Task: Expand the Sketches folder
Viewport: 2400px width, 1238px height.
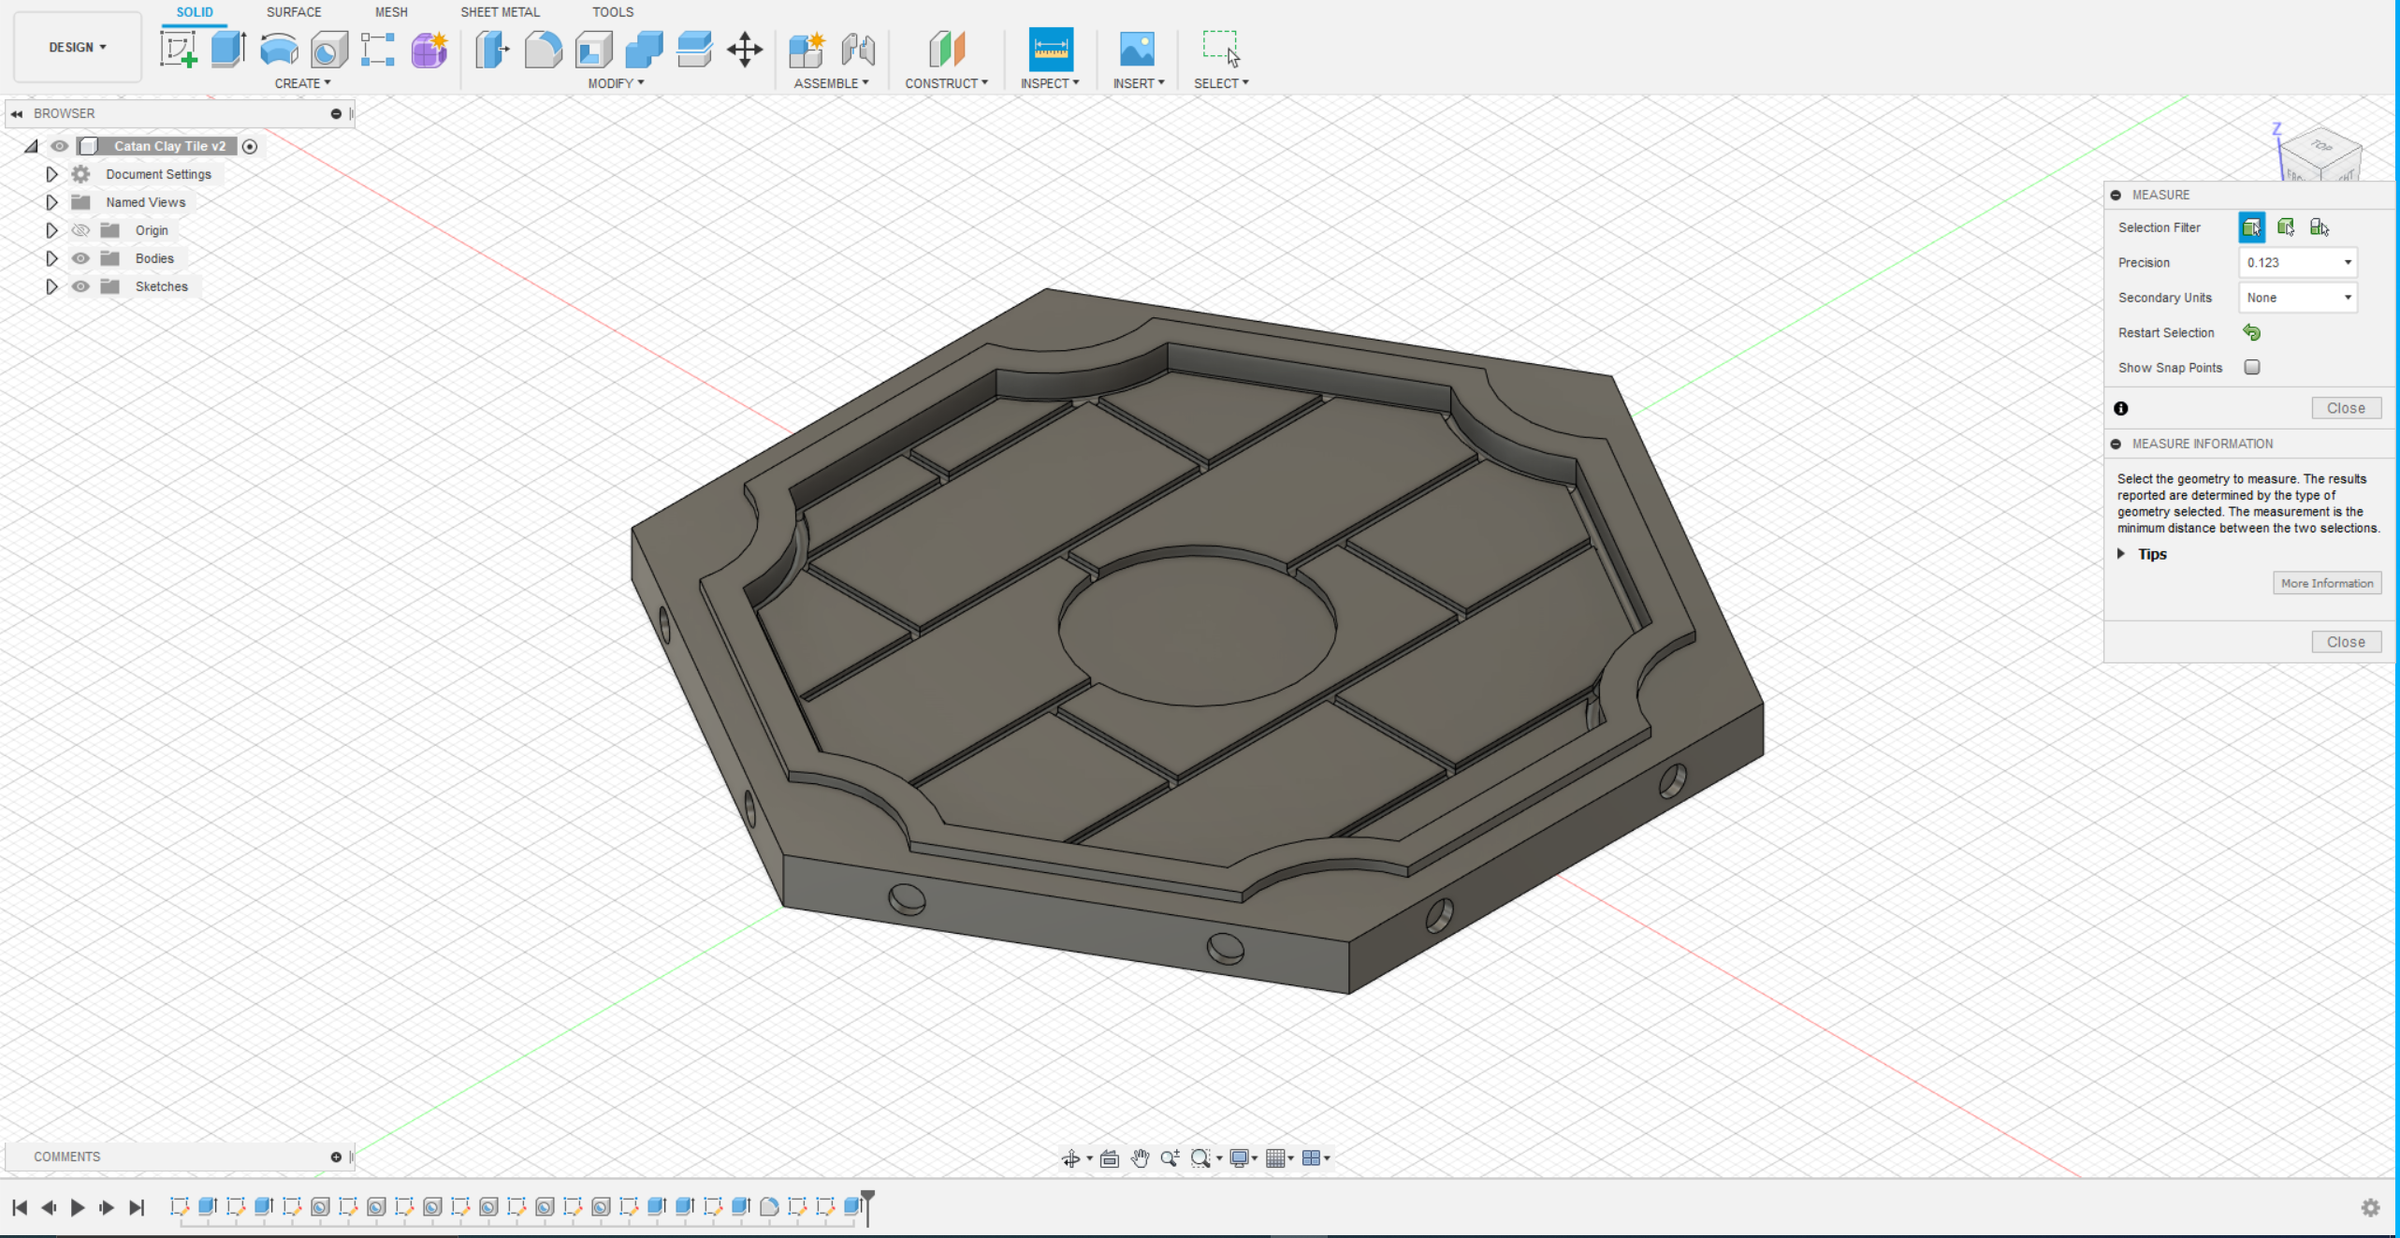Action: (52, 287)
